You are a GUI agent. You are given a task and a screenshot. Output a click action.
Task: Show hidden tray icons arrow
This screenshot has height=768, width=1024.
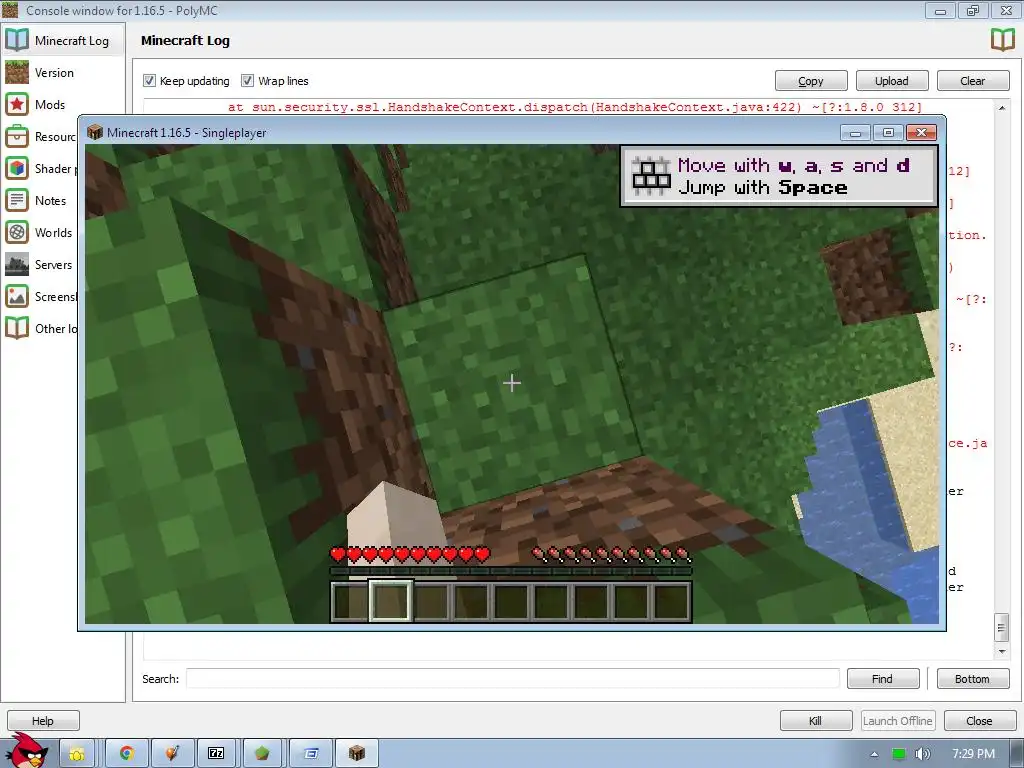tap(874, 754)
